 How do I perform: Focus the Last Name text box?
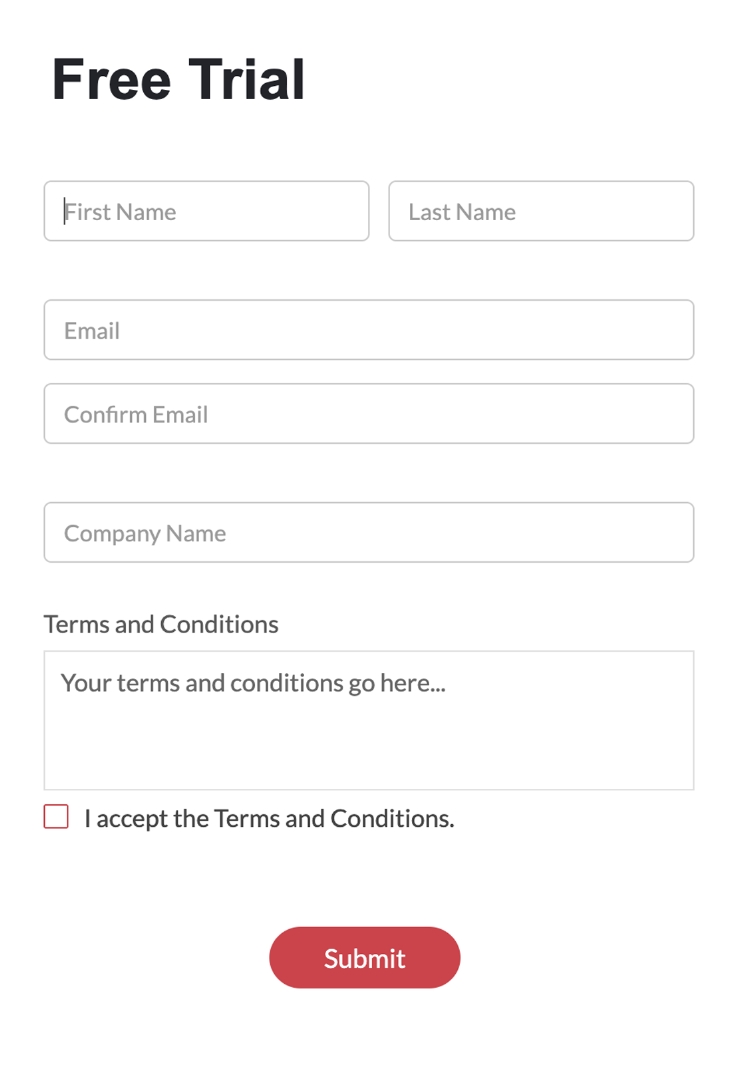coord(541,211)
